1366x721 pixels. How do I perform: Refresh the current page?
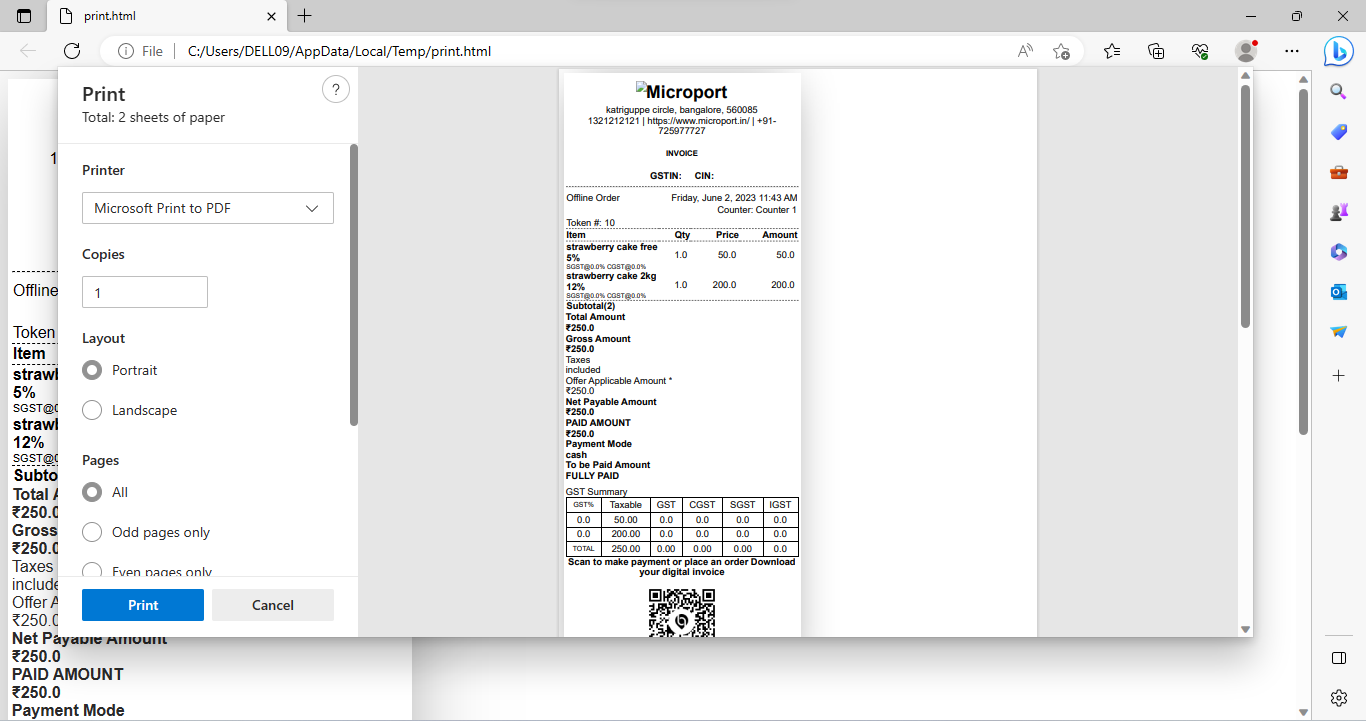click(72, 51)
